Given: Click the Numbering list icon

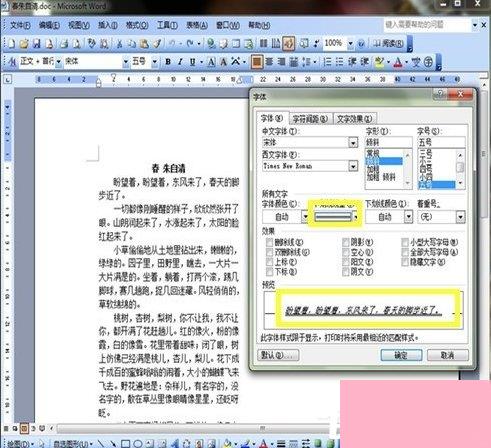Looking at the screenshot, I should (328, 62).
